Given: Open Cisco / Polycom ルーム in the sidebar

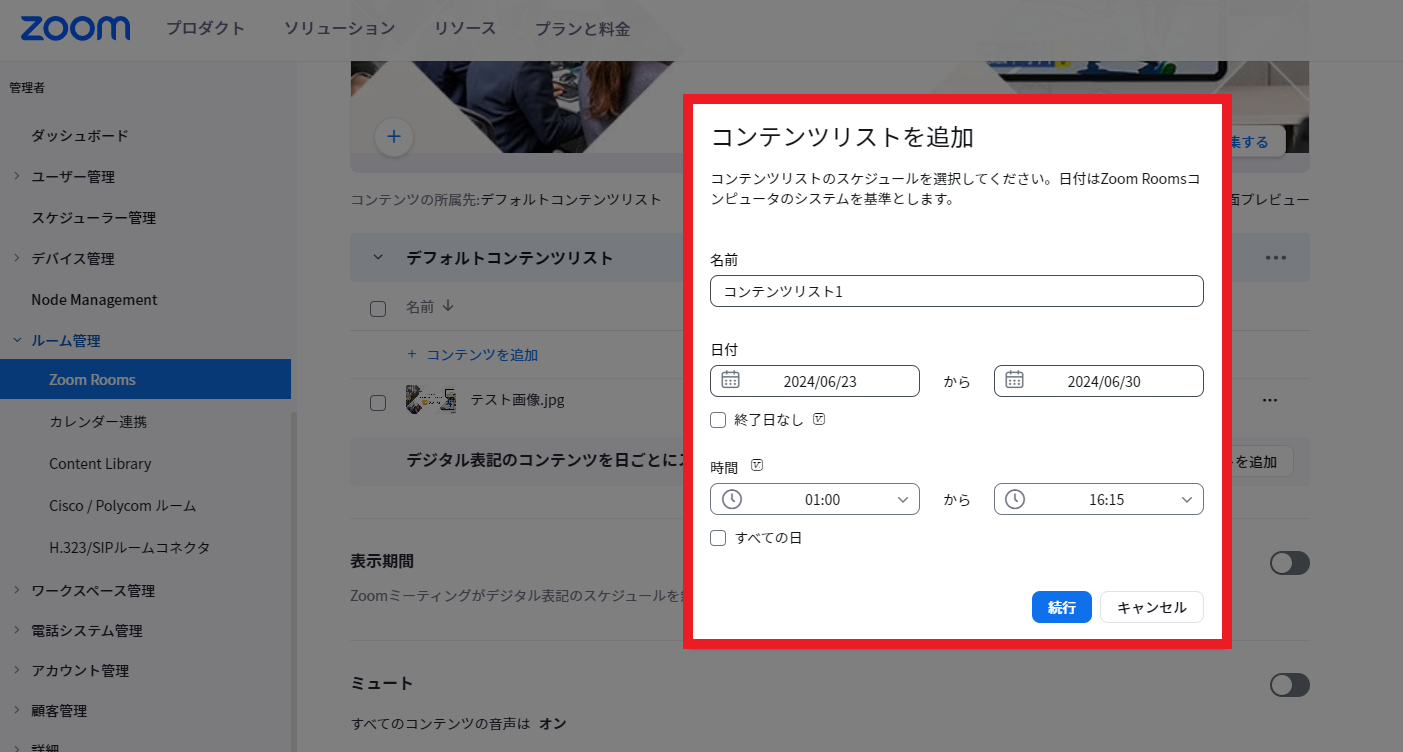Looking at the screenshot, I should (x=123, y=506).
